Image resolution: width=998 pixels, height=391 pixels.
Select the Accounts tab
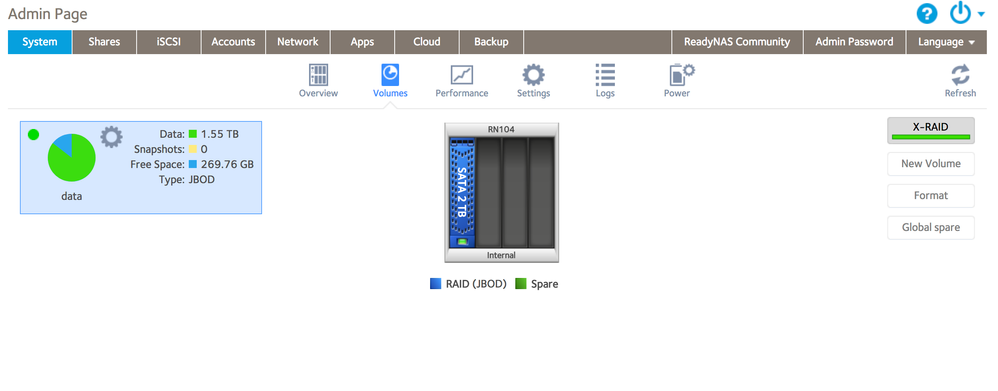click(x=233, y=42)
